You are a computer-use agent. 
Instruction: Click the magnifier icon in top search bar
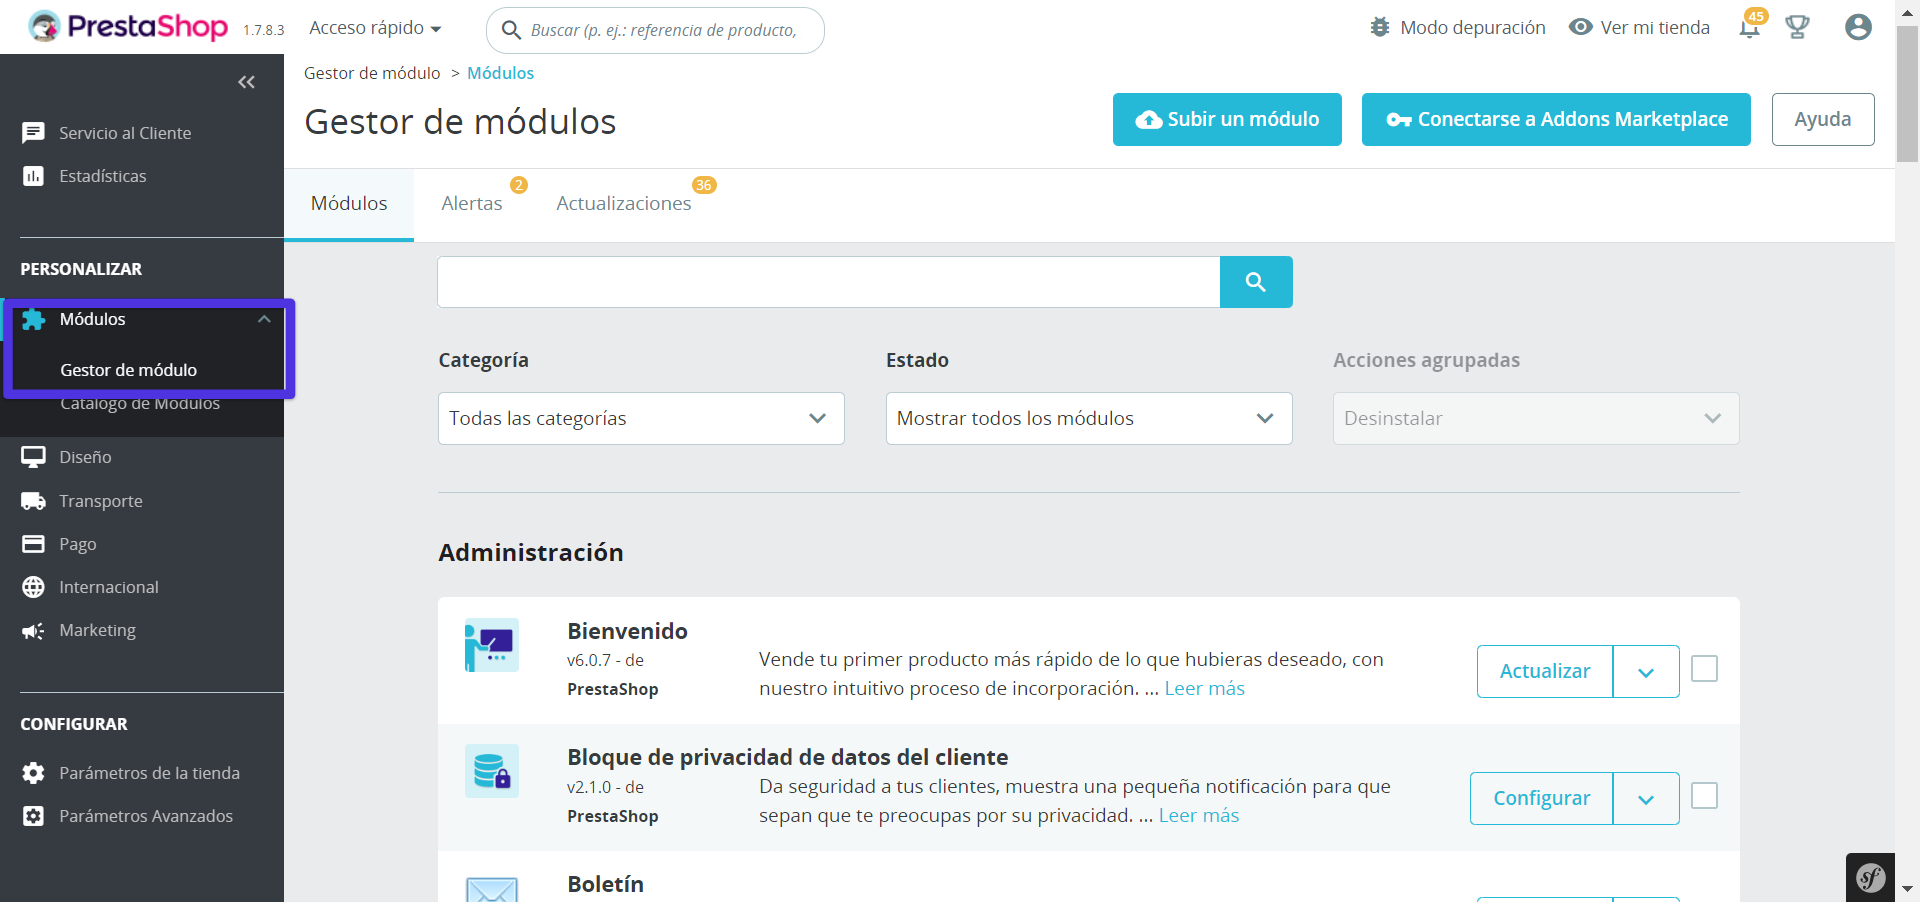click(511, 30)
